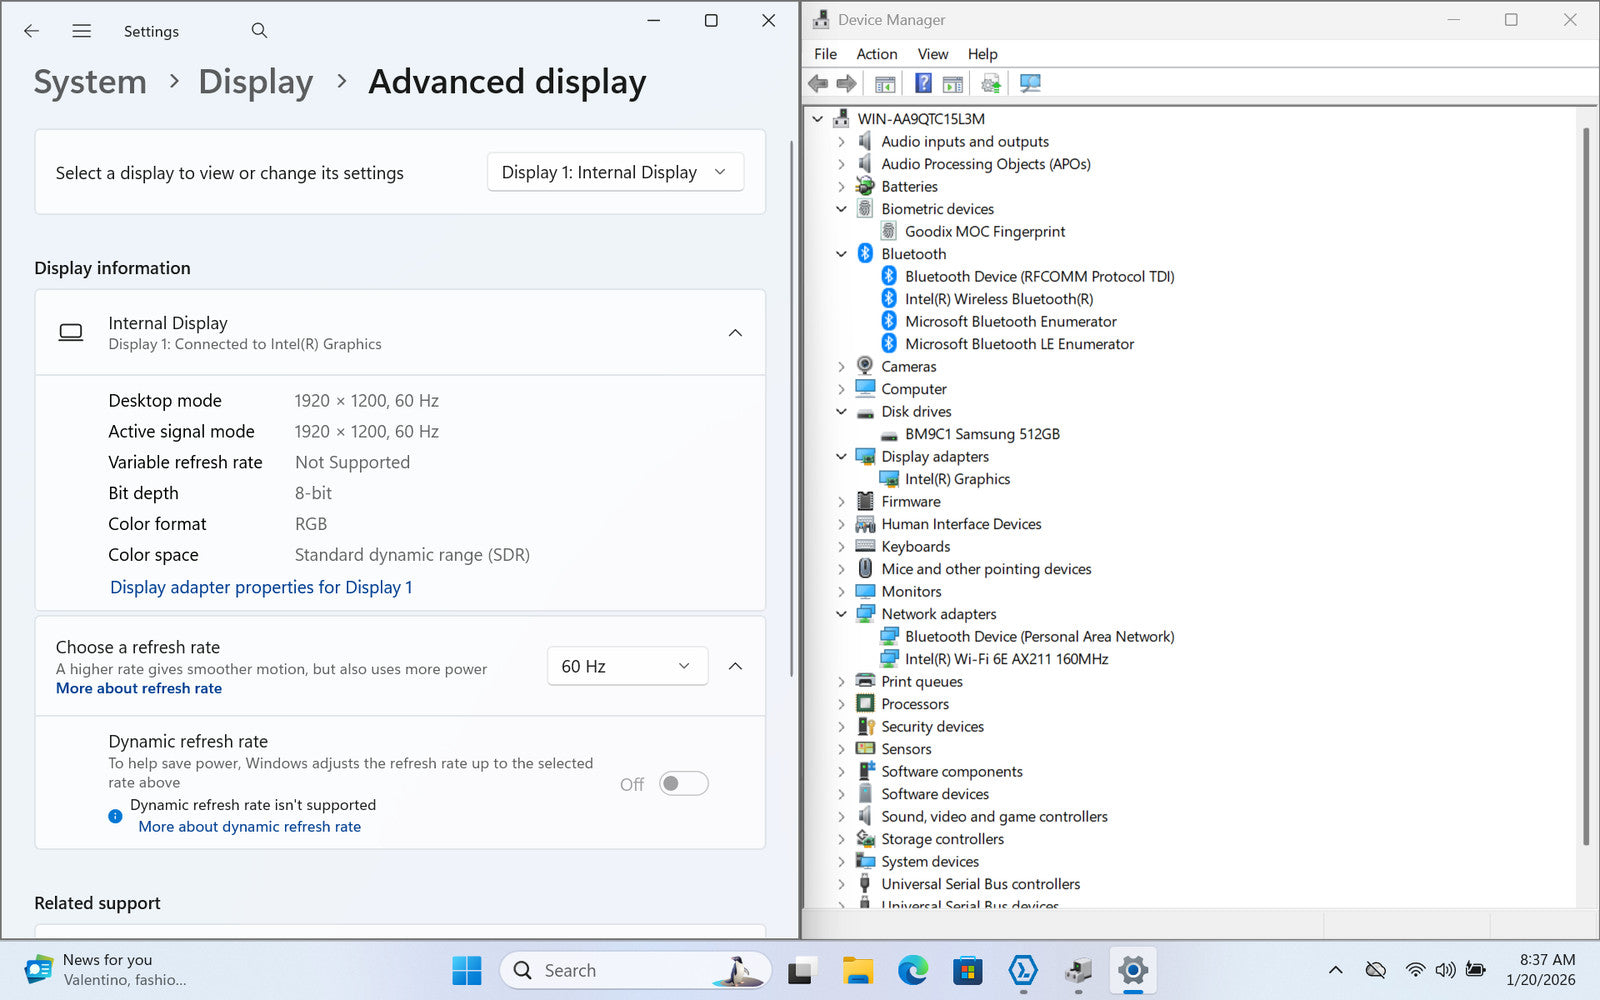
Task: Click the Settings search magnifier icon
Action: 259,31
